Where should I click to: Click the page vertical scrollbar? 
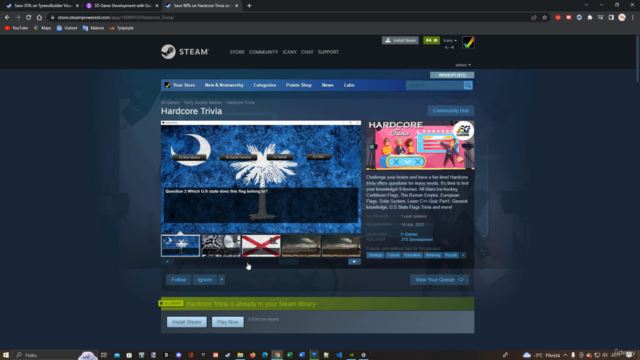coord(638,59)
